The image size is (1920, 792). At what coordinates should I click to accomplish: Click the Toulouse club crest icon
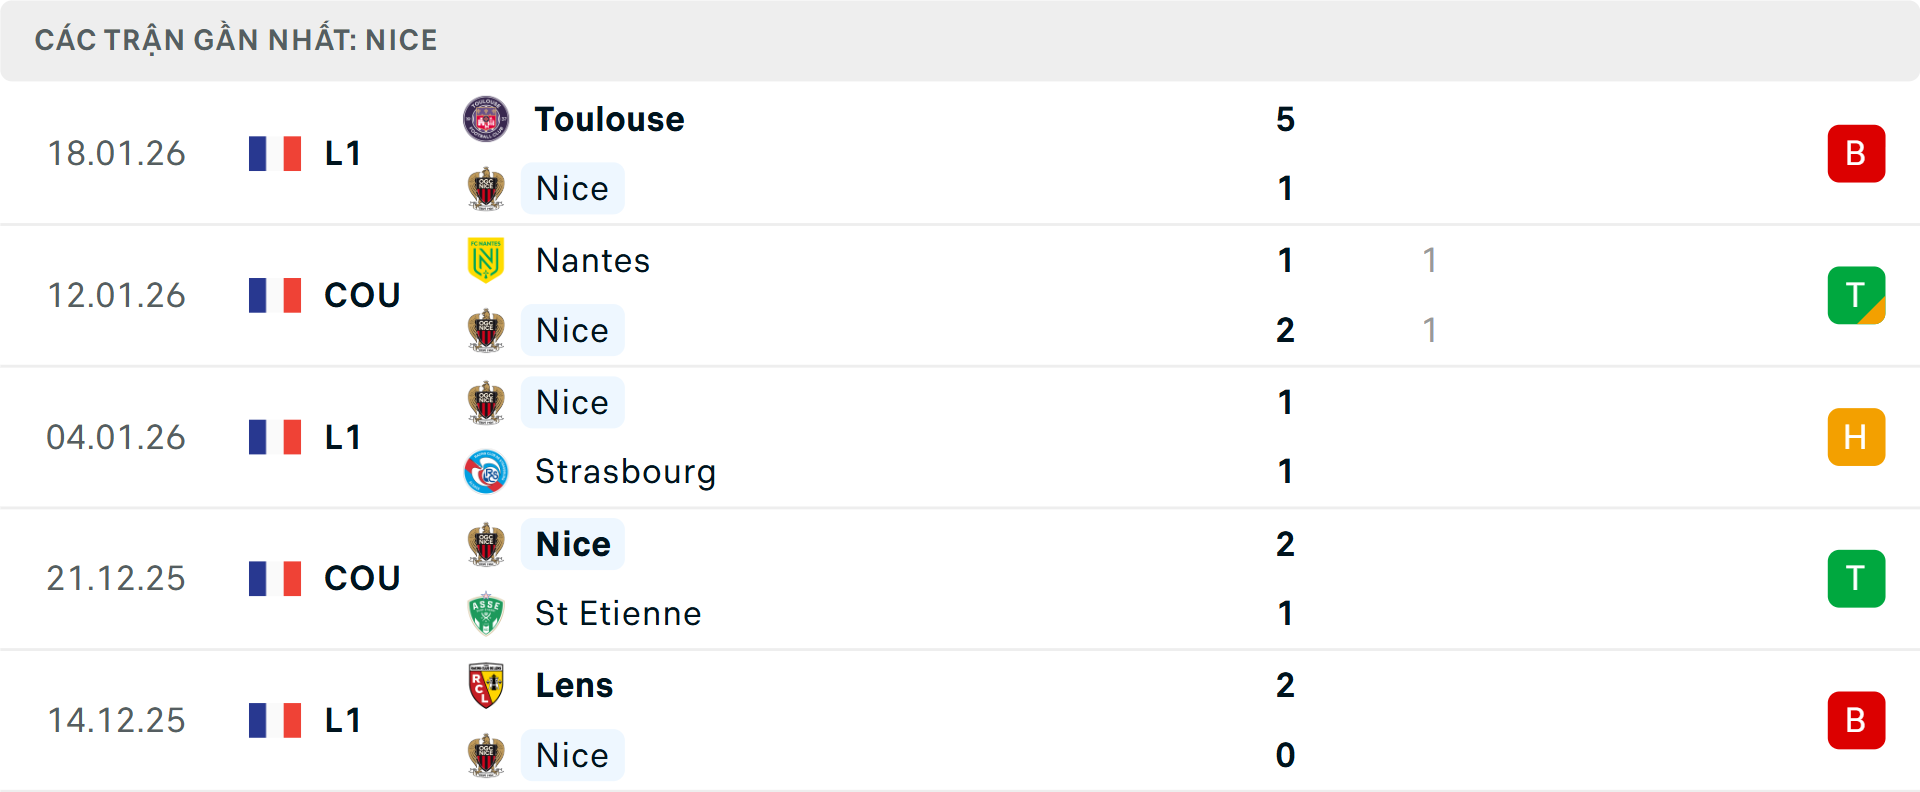486,120
